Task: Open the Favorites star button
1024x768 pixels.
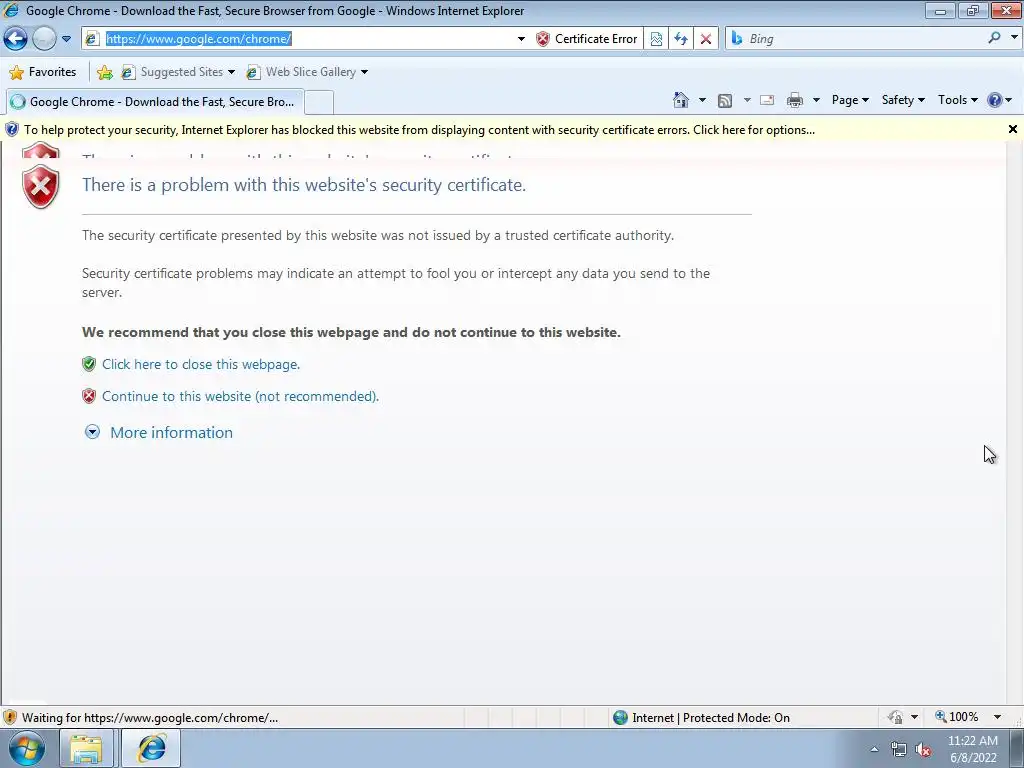Action: (43, 72)
